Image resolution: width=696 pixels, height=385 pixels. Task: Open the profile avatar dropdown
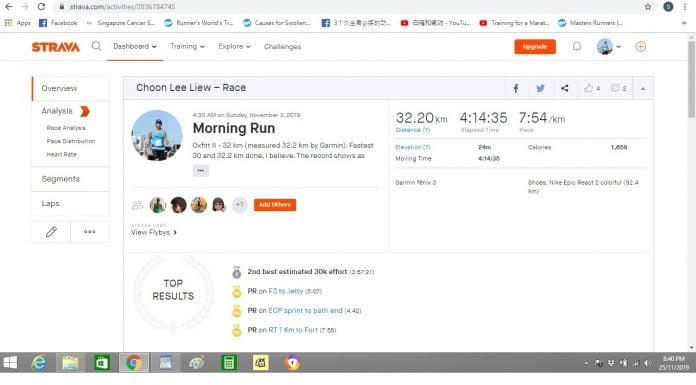pos(609,47)
